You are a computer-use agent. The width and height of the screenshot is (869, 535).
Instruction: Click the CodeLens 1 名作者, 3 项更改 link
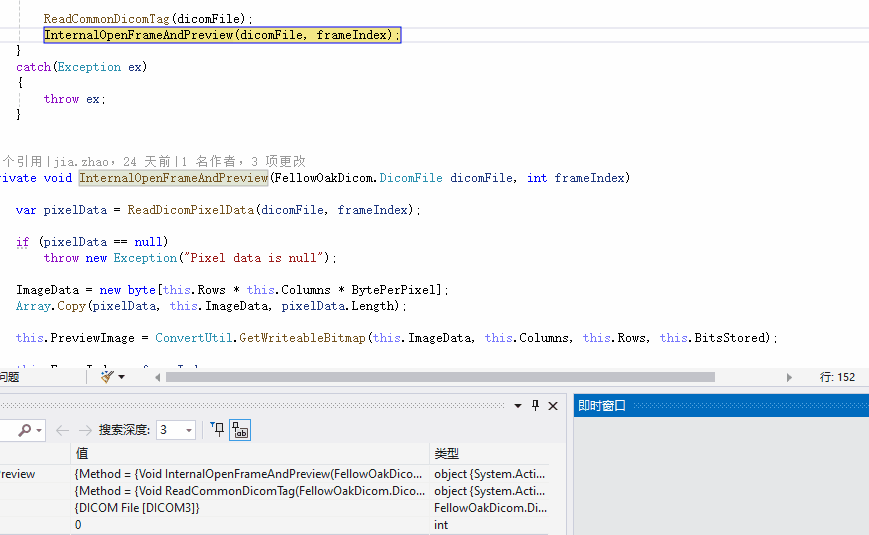(x=243, y=161)
